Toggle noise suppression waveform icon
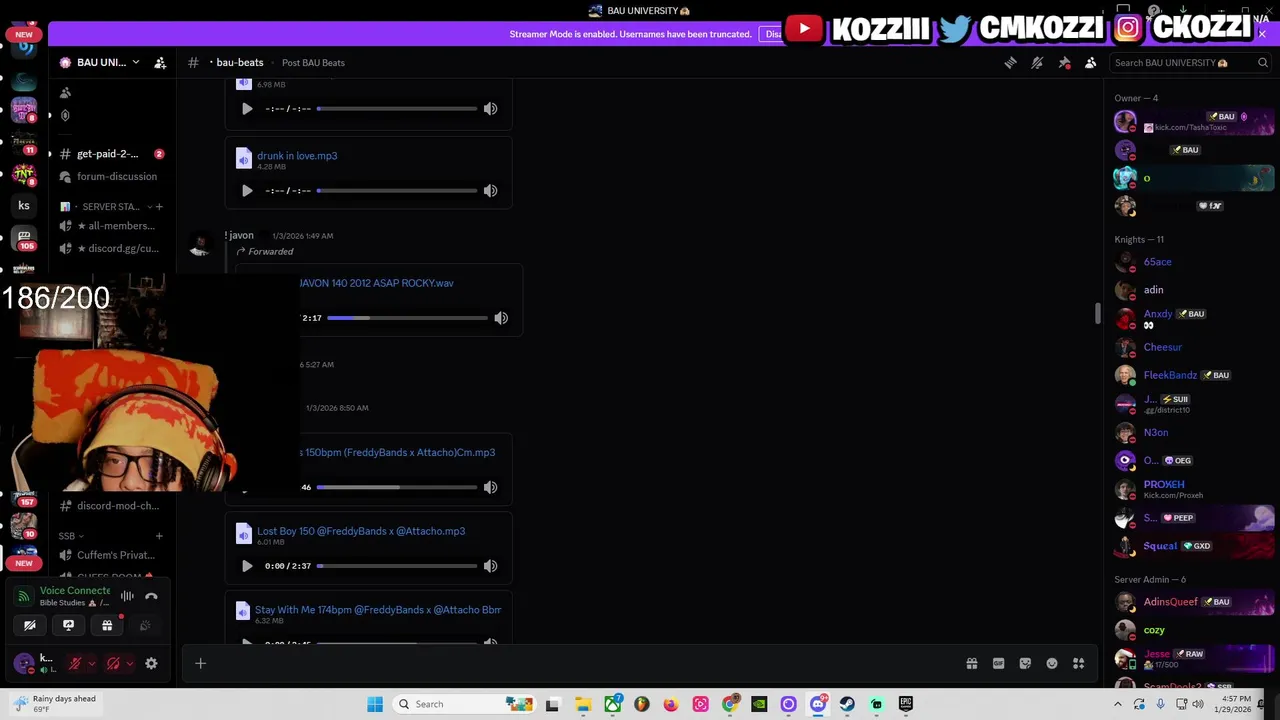 pos(127,596)
